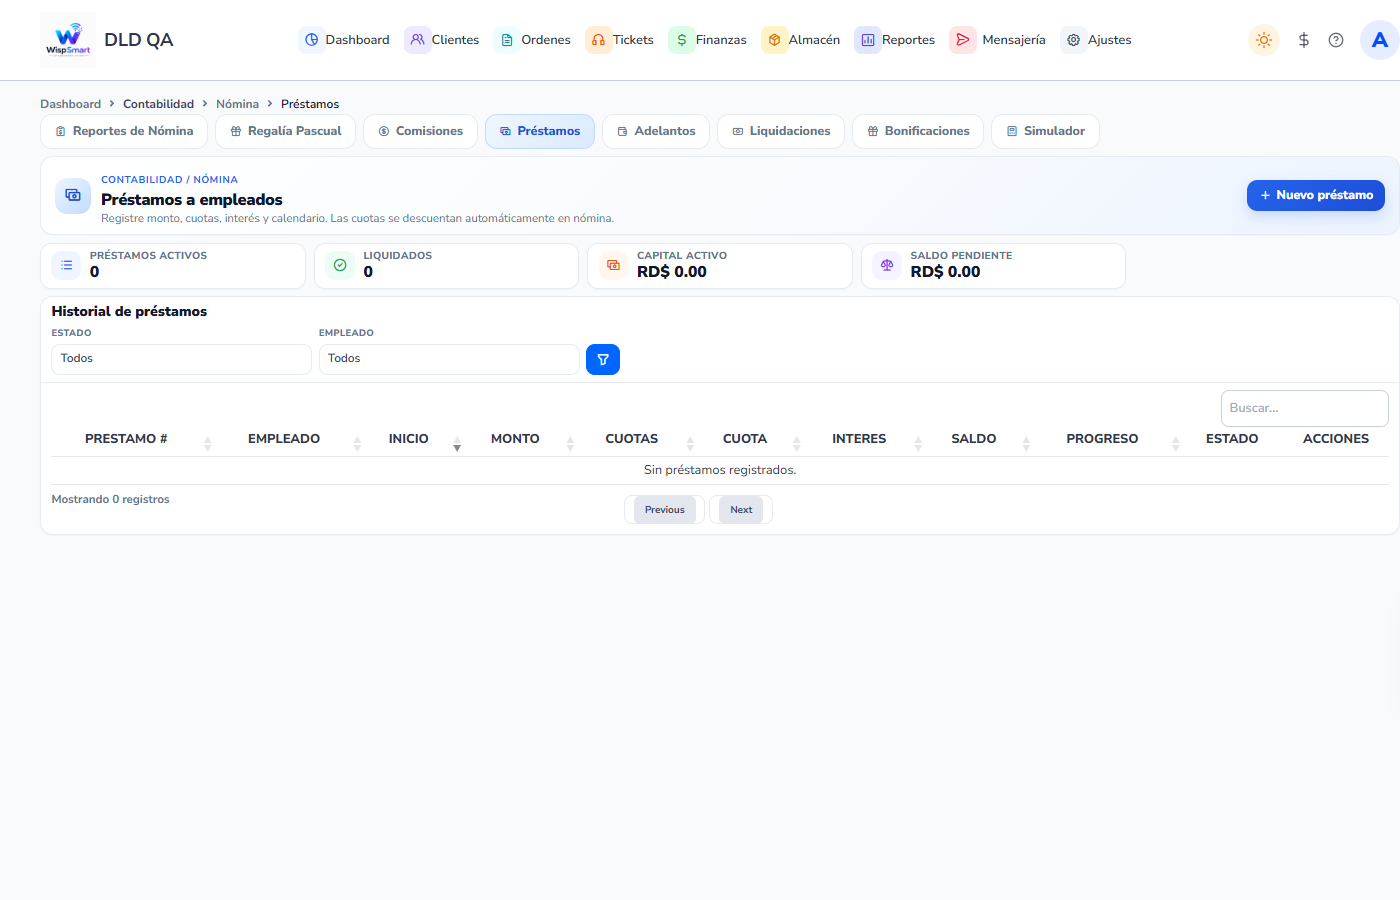Open Finanzas in top navigation
The height and width of the screenshot is (900, 1400).
pyautogui.click(x=708, y=40)
